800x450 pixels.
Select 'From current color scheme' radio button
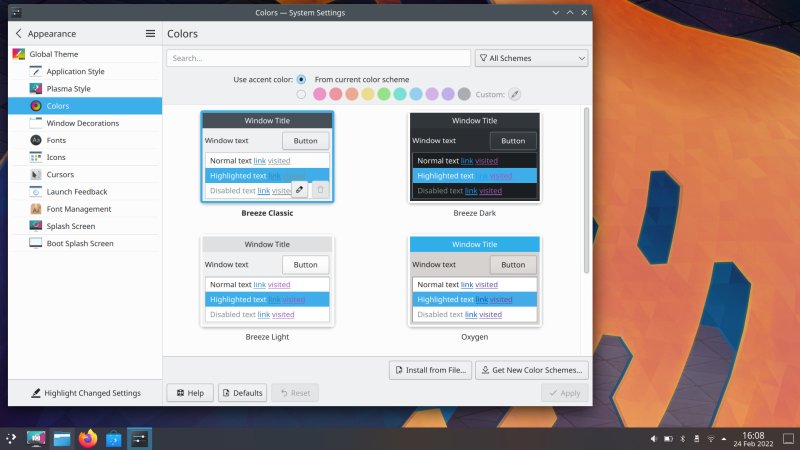[302, 79]
